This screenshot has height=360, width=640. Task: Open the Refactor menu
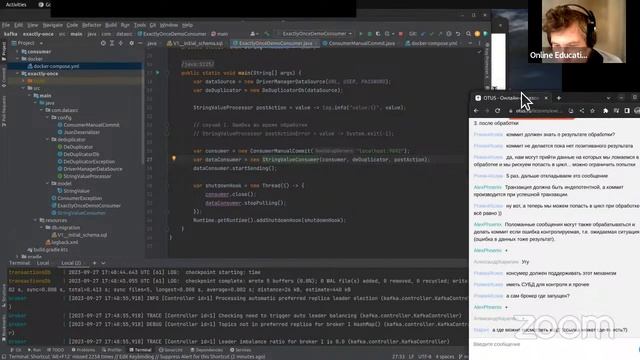tap(91, 25)
